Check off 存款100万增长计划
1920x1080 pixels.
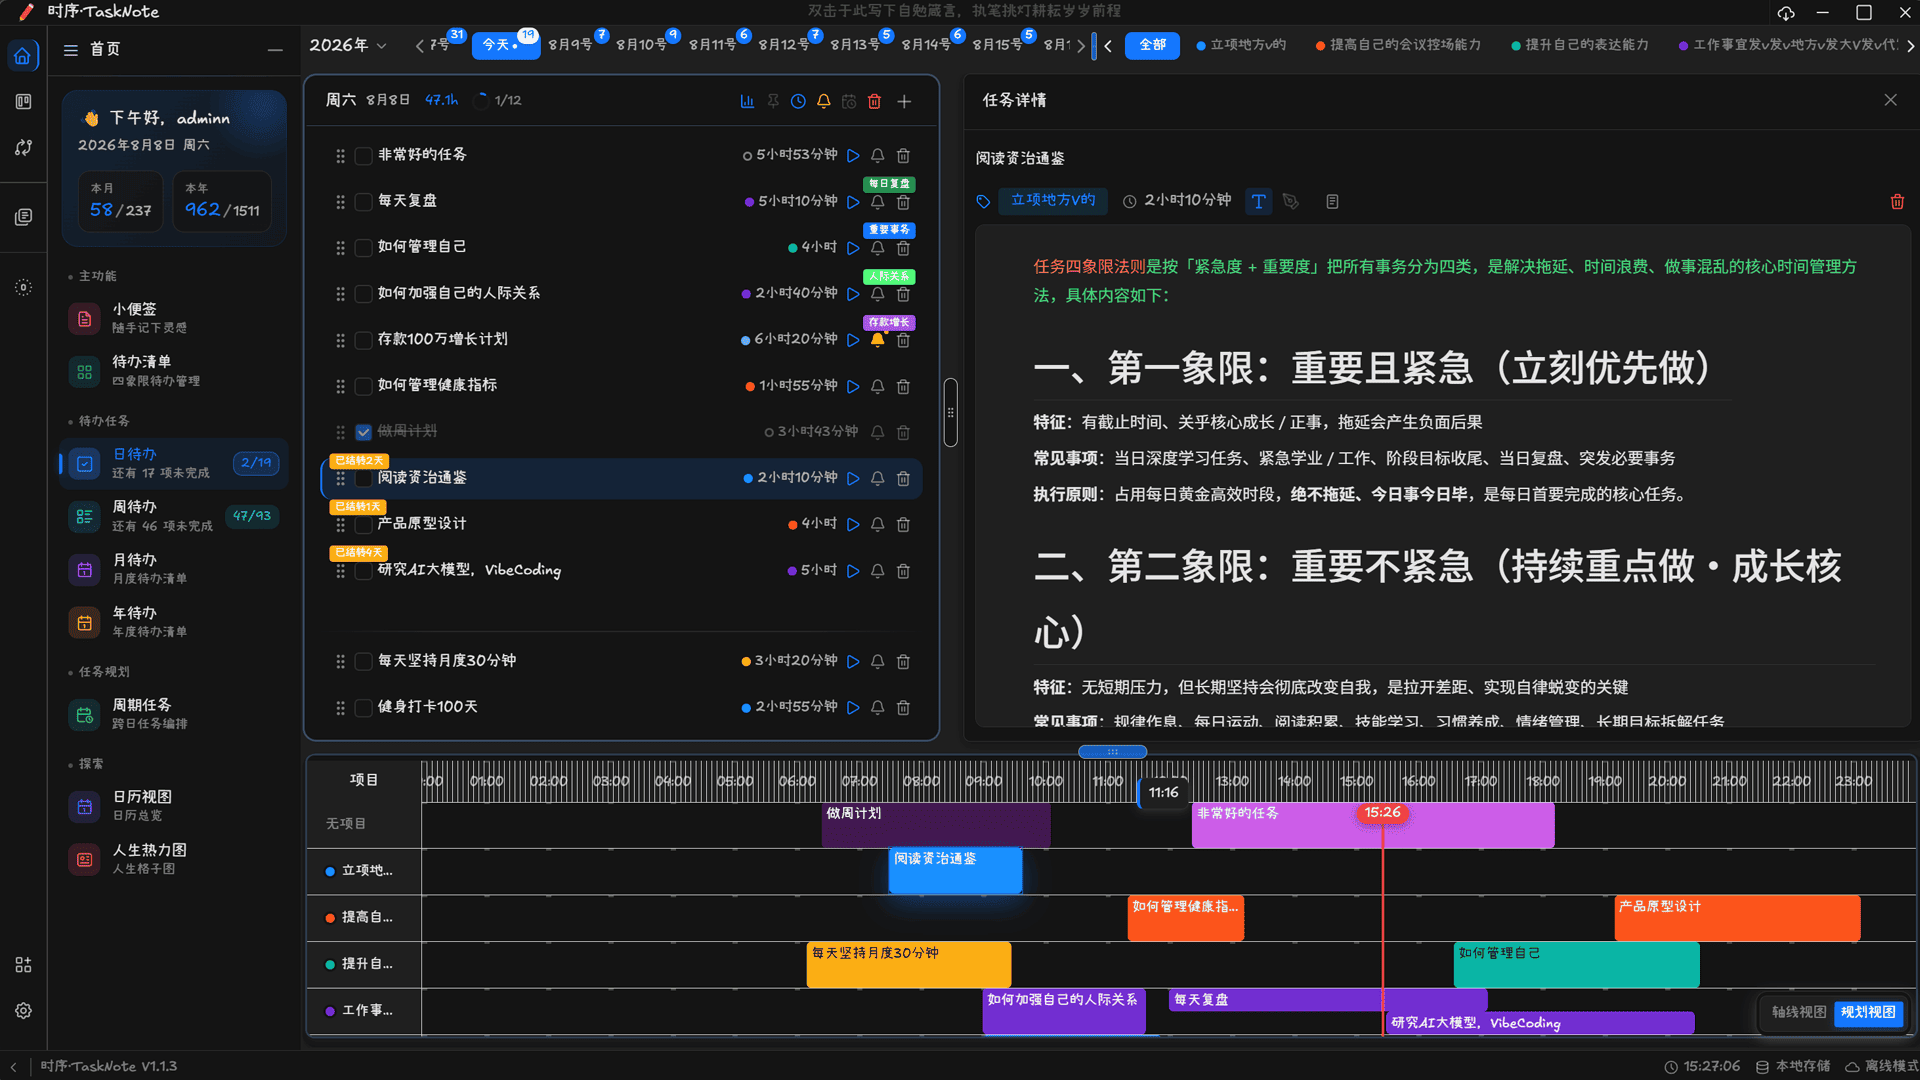[x=364, y=340]
